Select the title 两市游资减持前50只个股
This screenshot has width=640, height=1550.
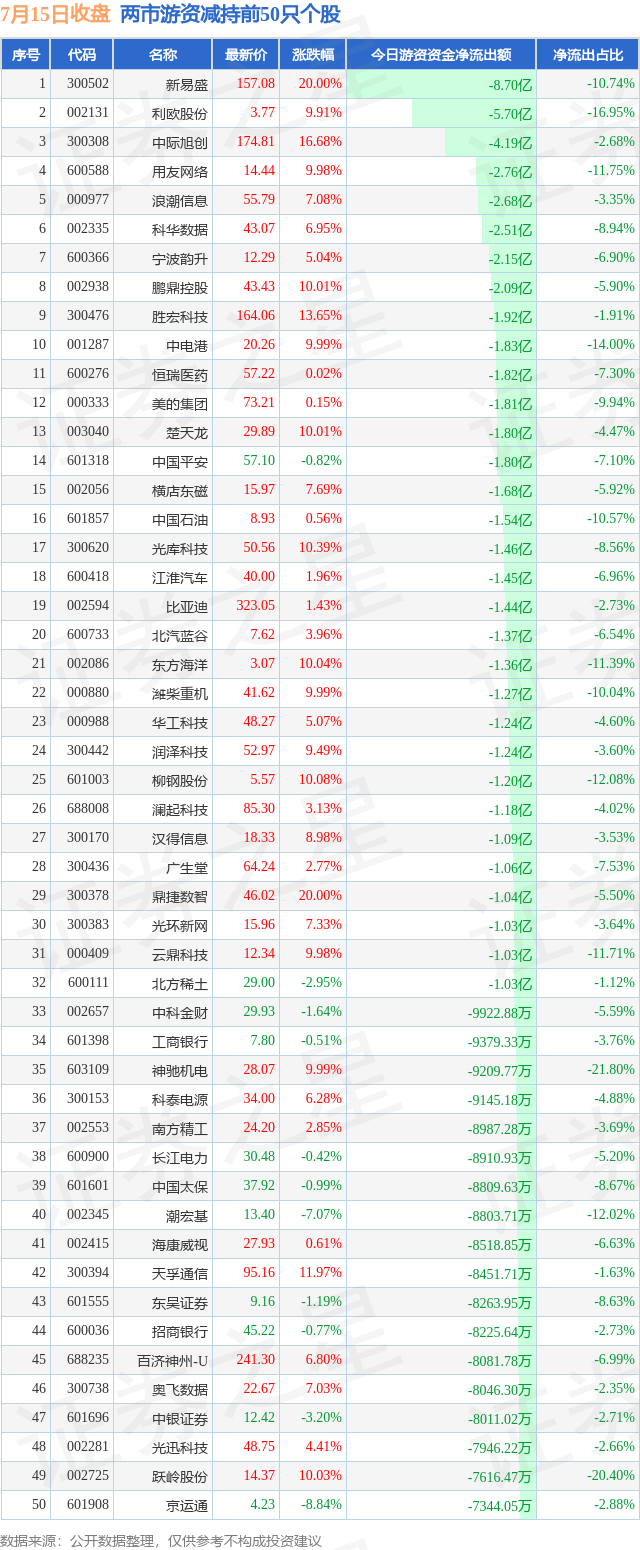tap(230, 14)
